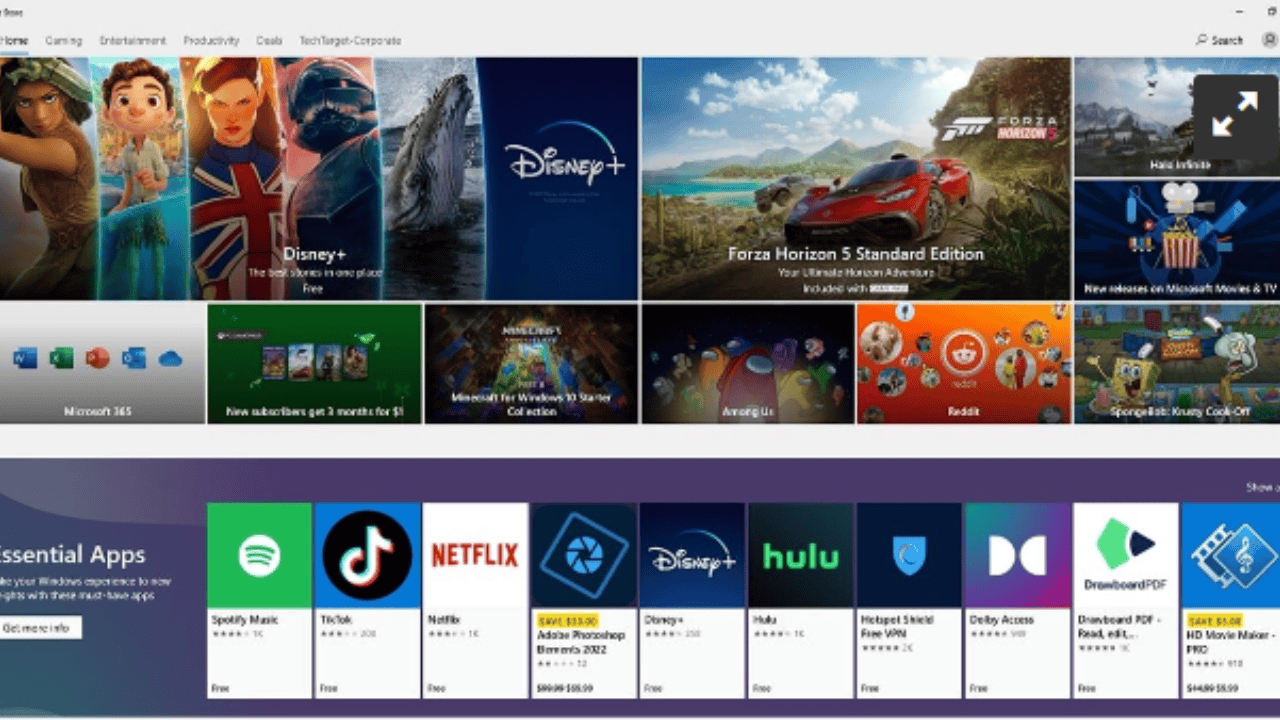Open the Home tab
Viewport: 1280px width, 720px height.
coord(14,41)
